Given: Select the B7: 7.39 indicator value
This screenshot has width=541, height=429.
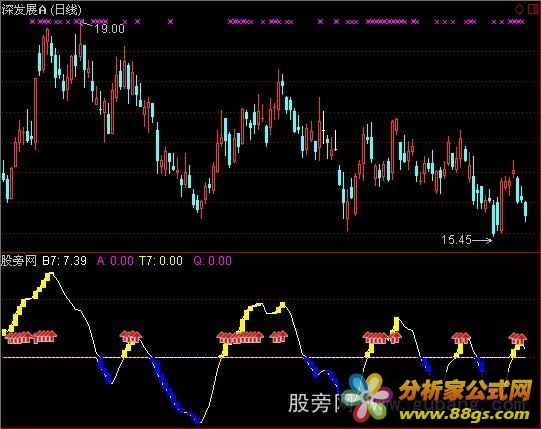Looking at the screenshot, I should pos(65,261).
